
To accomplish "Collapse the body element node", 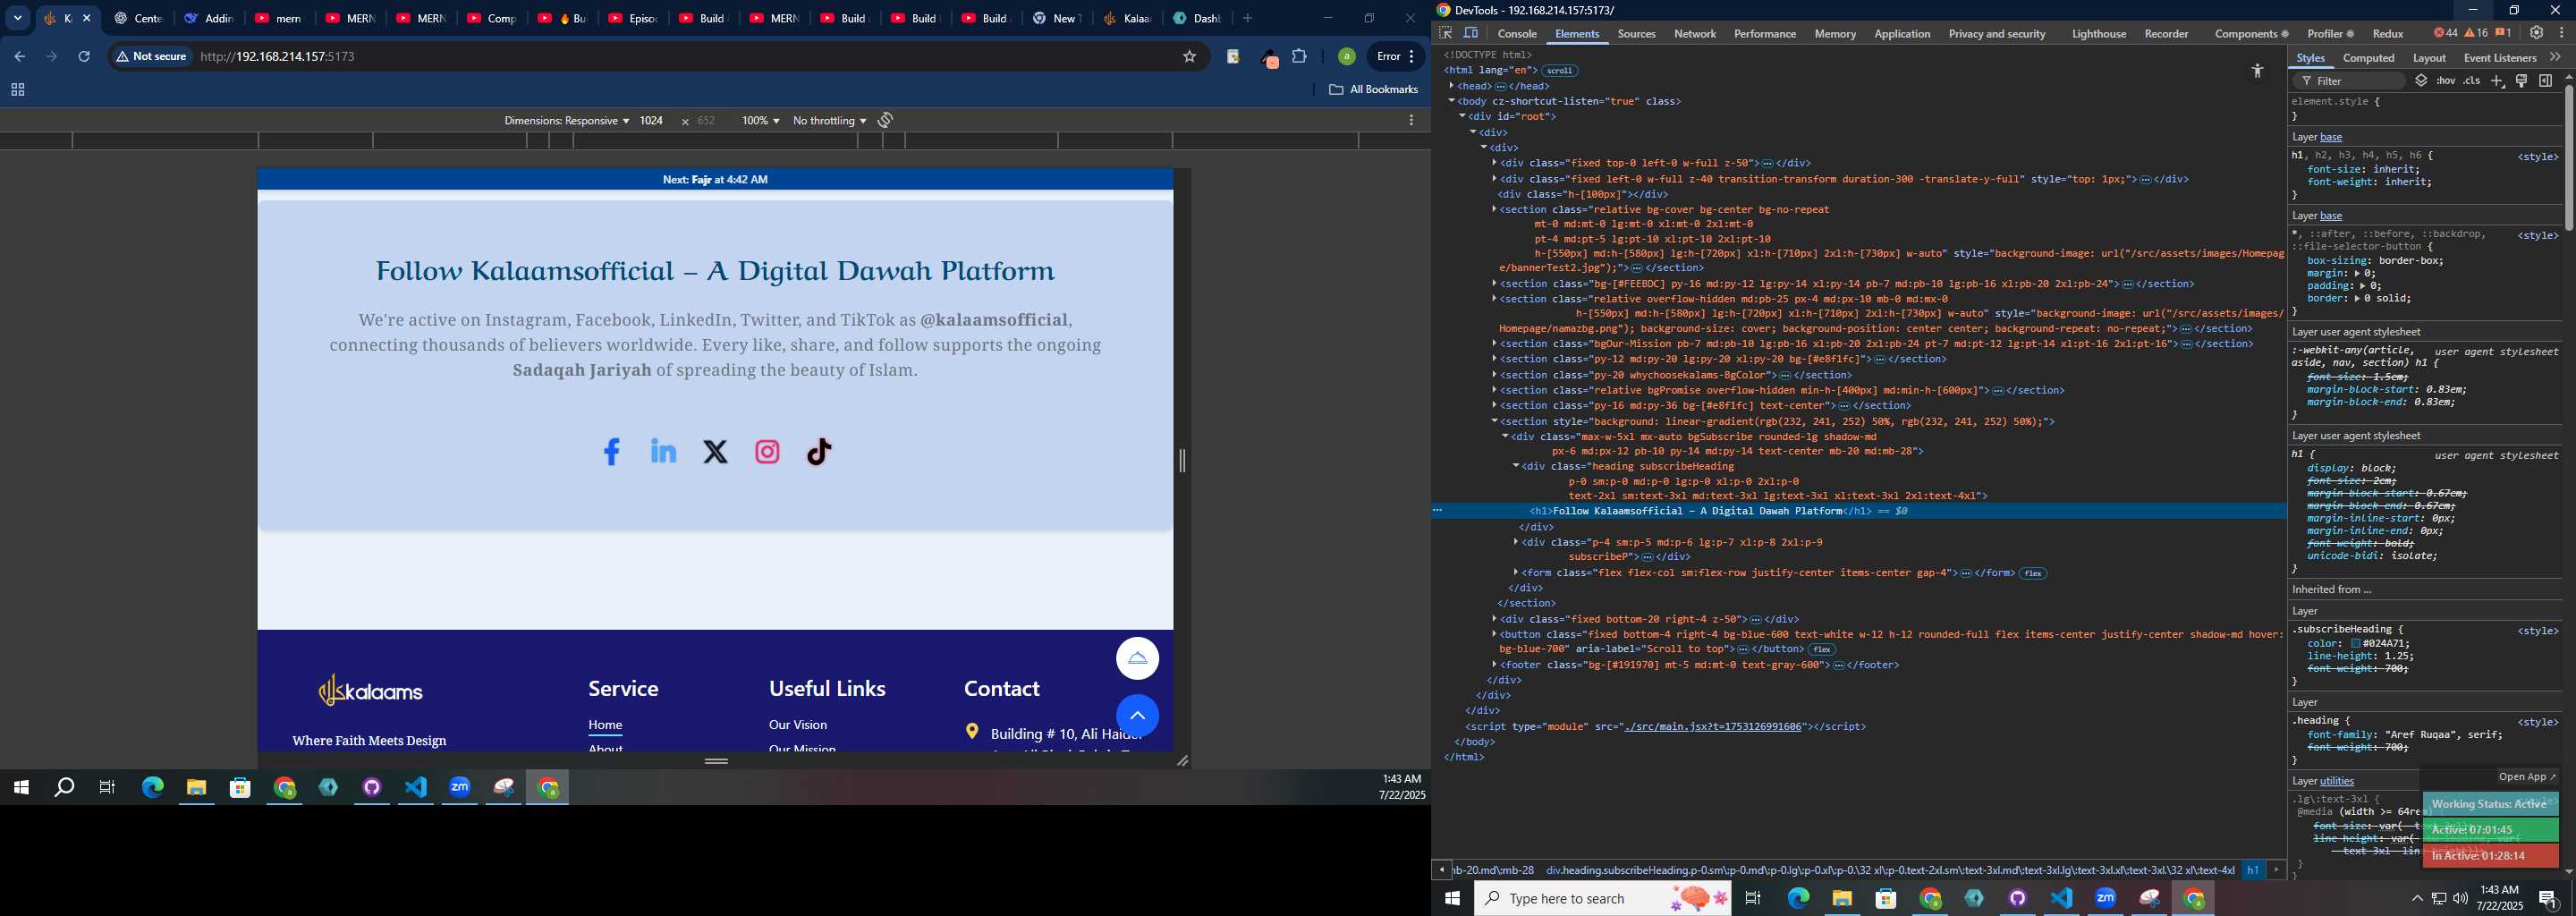I will pos(1451,101).
